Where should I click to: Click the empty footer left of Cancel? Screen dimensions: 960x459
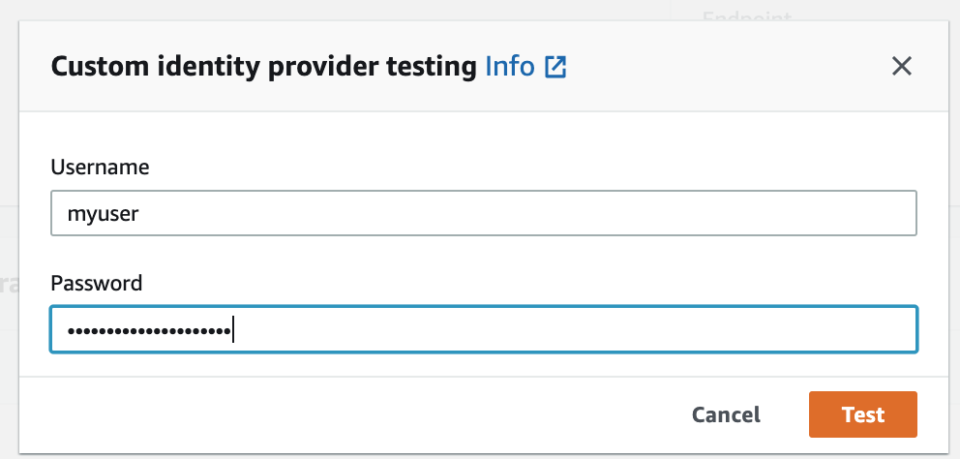[350, 414]
